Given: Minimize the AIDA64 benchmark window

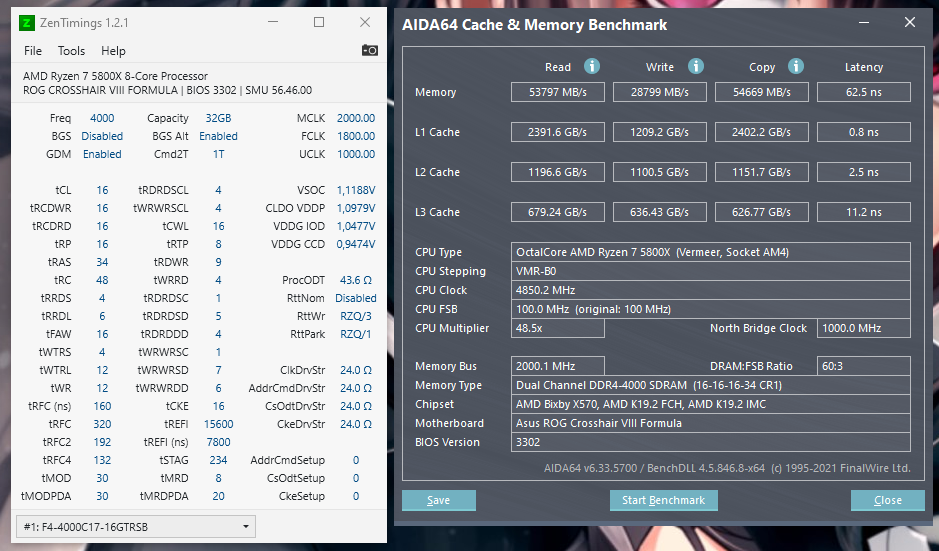Looking at the screenshot, I should pyautogui.click(x=864, y=23).
